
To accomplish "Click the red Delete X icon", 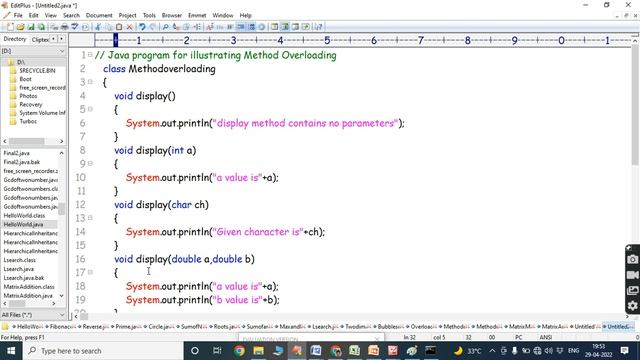I will (129, 27).
